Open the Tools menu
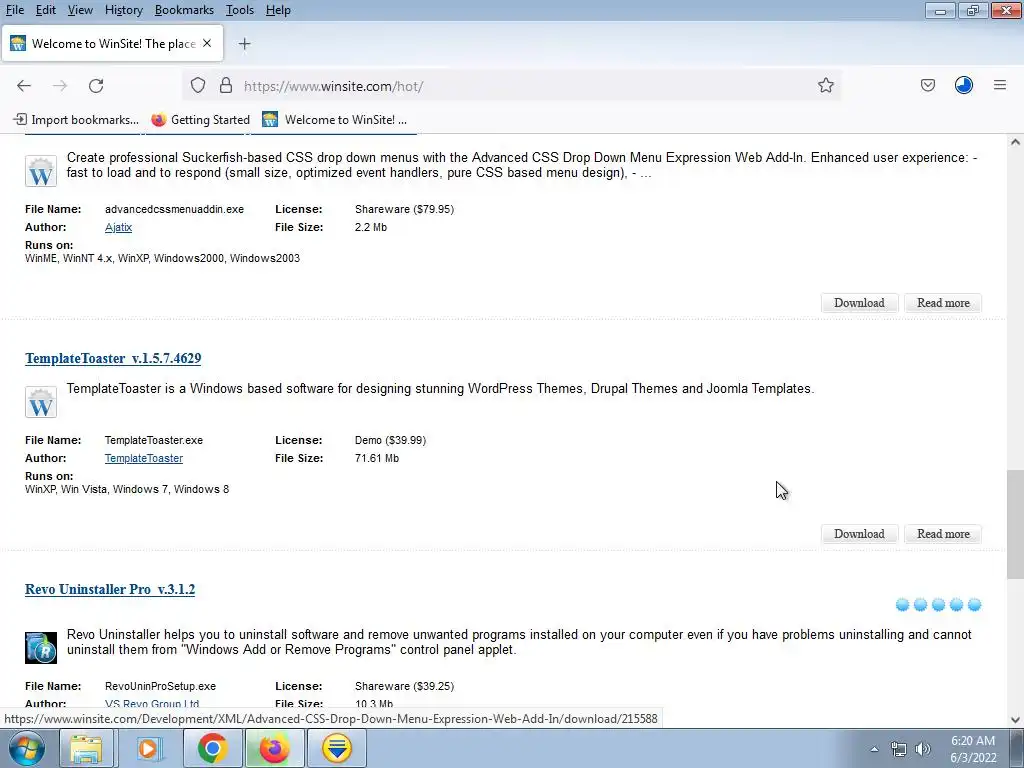 [x=240, y=10]
